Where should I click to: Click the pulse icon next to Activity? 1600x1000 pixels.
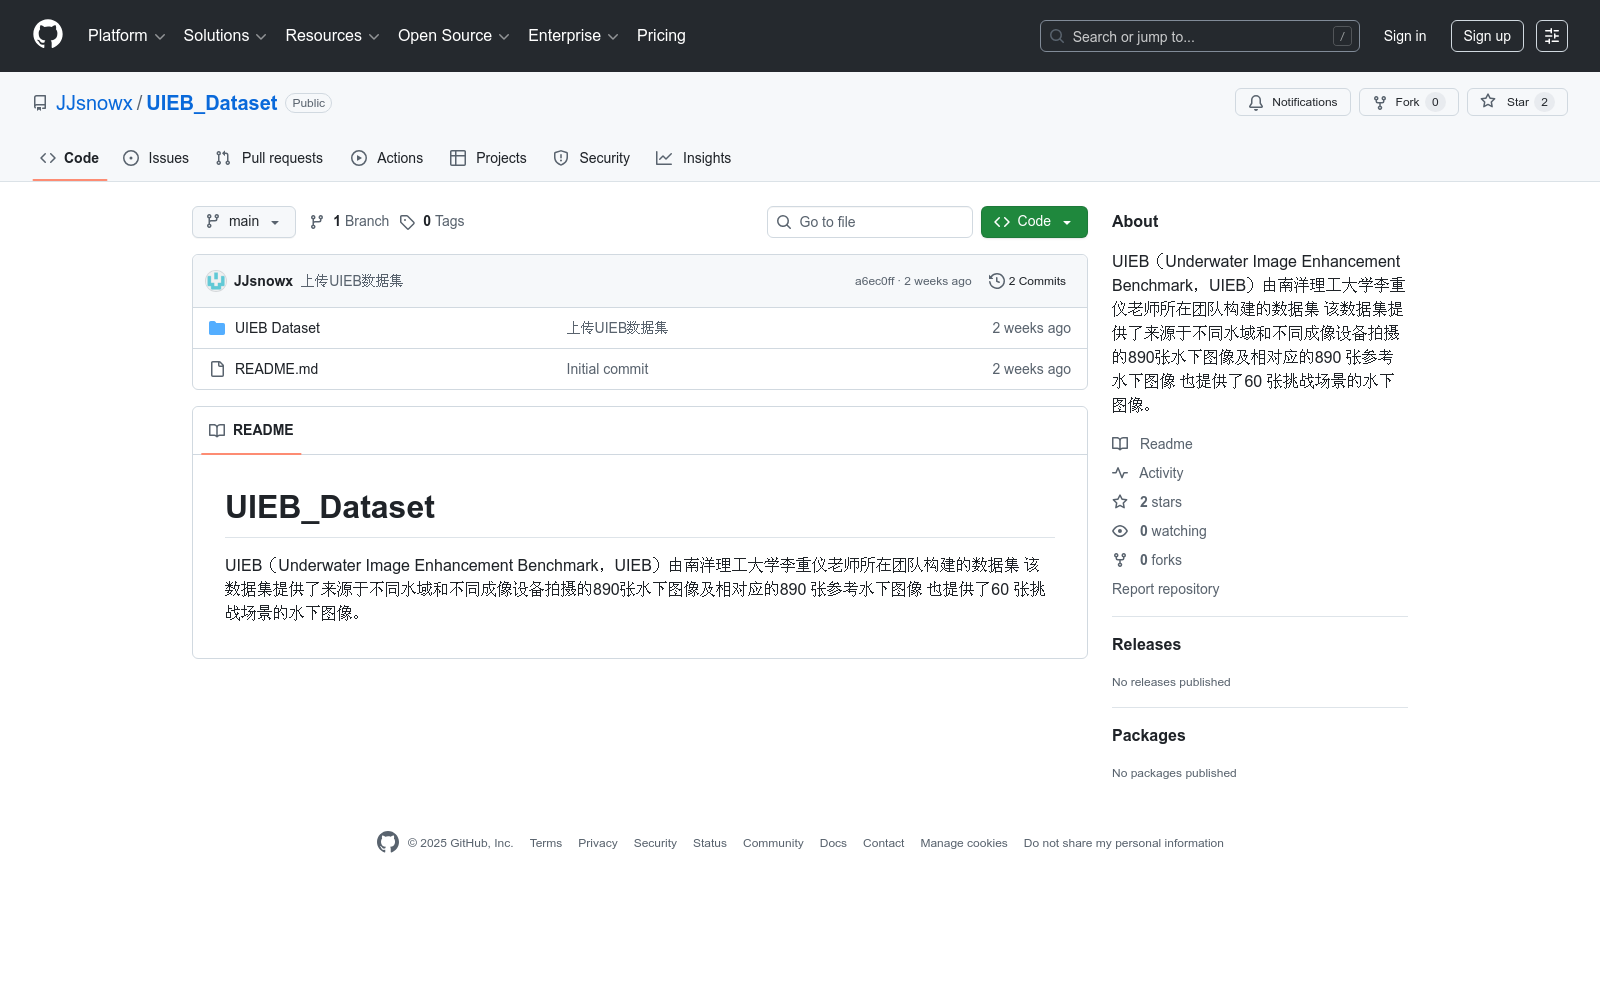(x=1120, y=473)
